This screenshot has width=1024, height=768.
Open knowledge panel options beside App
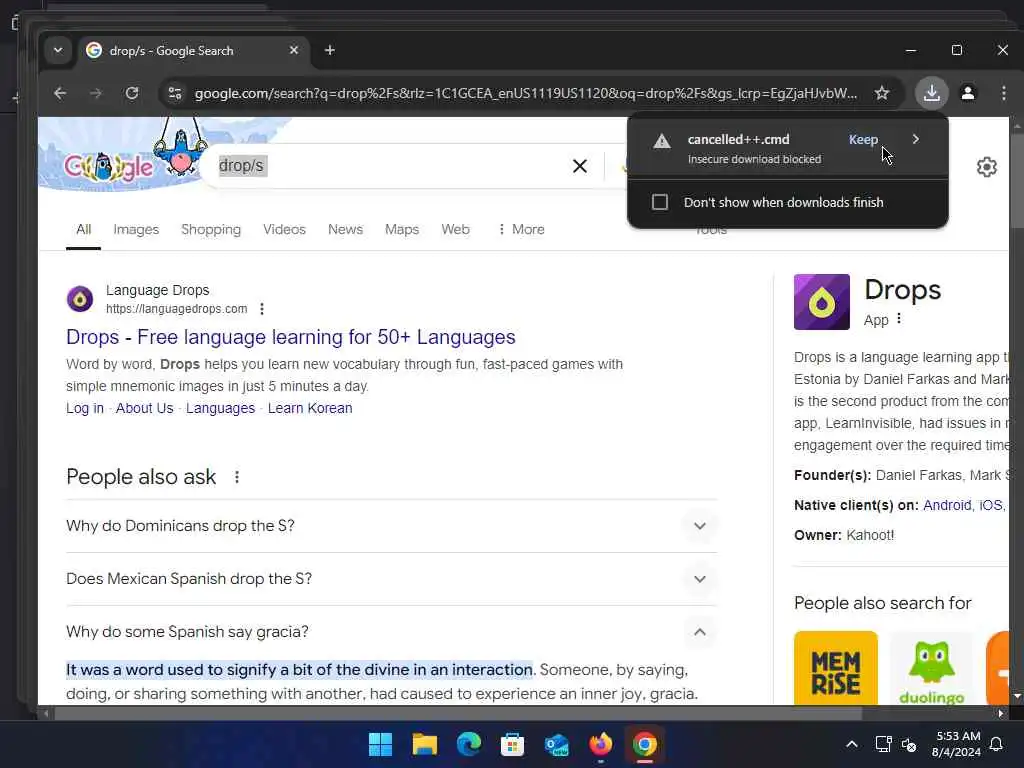click(x=899, y=319)
